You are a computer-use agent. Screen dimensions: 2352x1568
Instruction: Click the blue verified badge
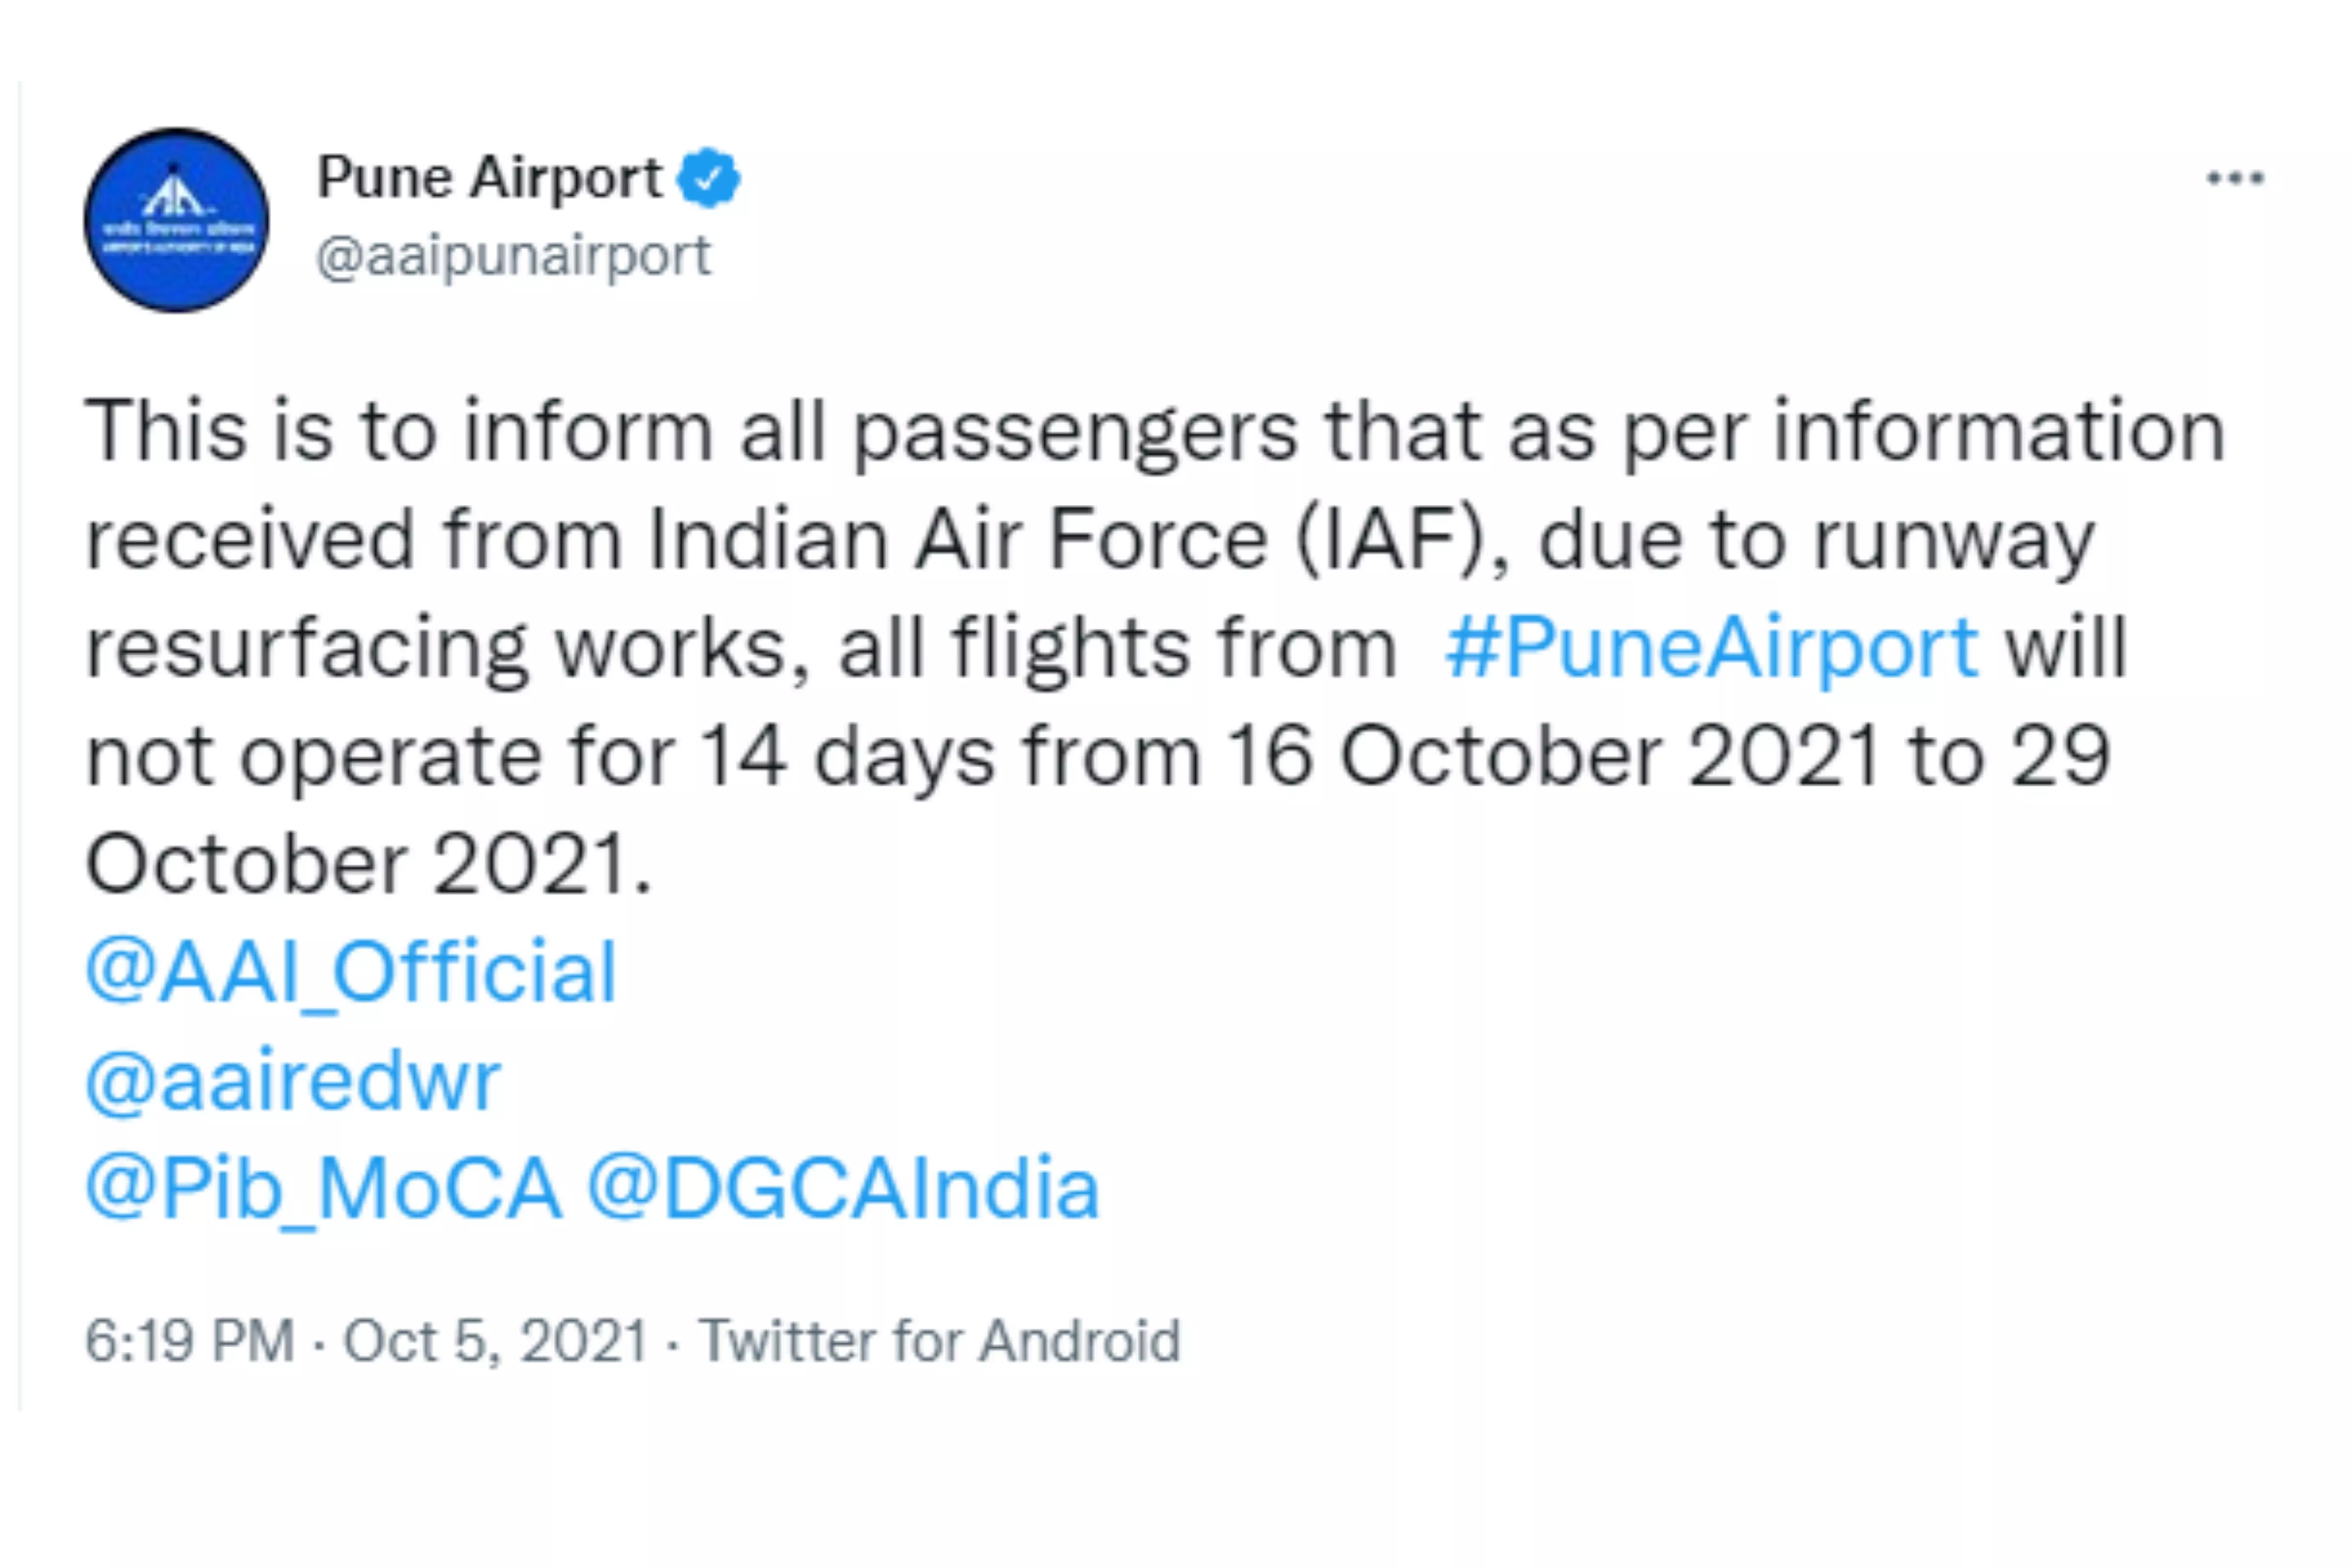click(709, 178)
